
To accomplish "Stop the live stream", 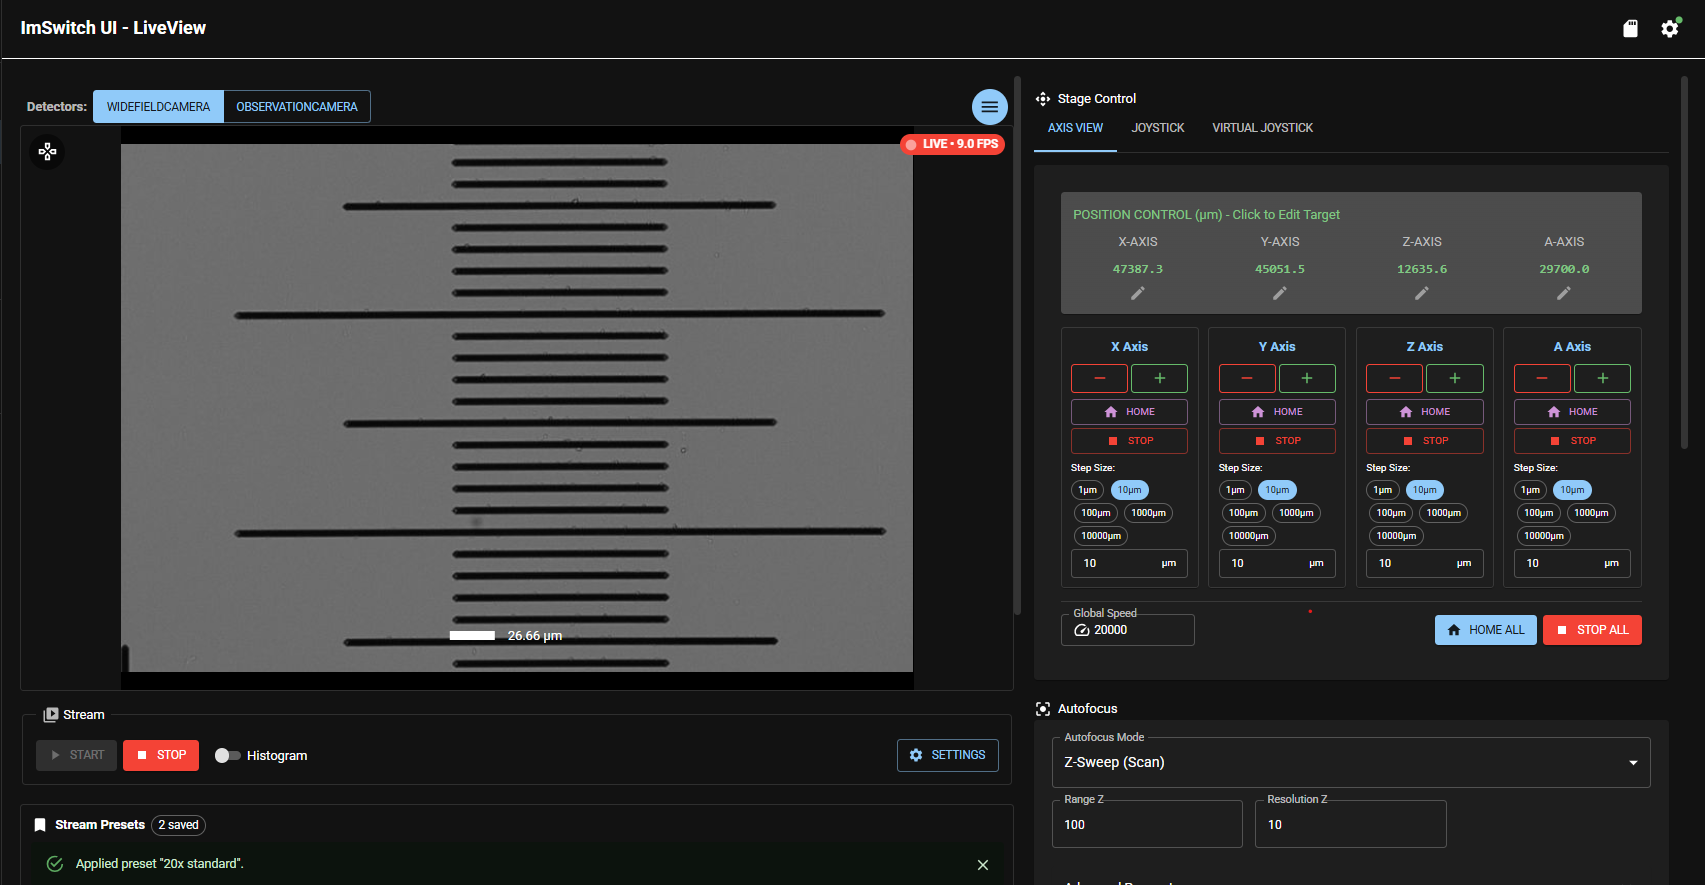I will [161, 755].
